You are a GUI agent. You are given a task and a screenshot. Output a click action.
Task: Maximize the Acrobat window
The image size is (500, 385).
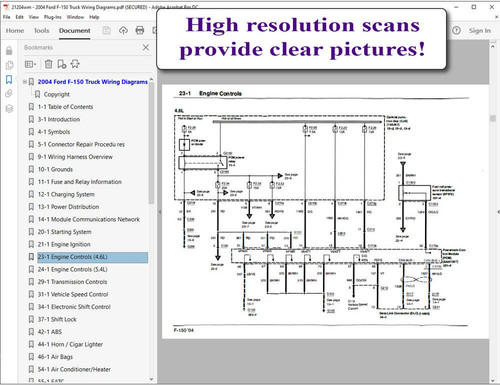[x=474, y=7]
